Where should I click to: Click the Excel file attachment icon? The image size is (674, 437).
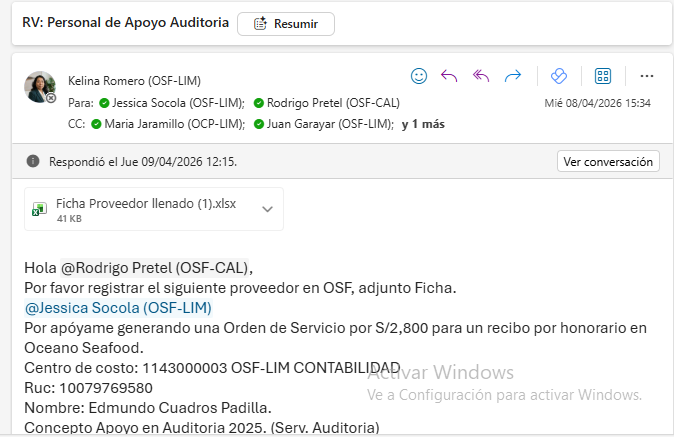[x=40, y=209]
